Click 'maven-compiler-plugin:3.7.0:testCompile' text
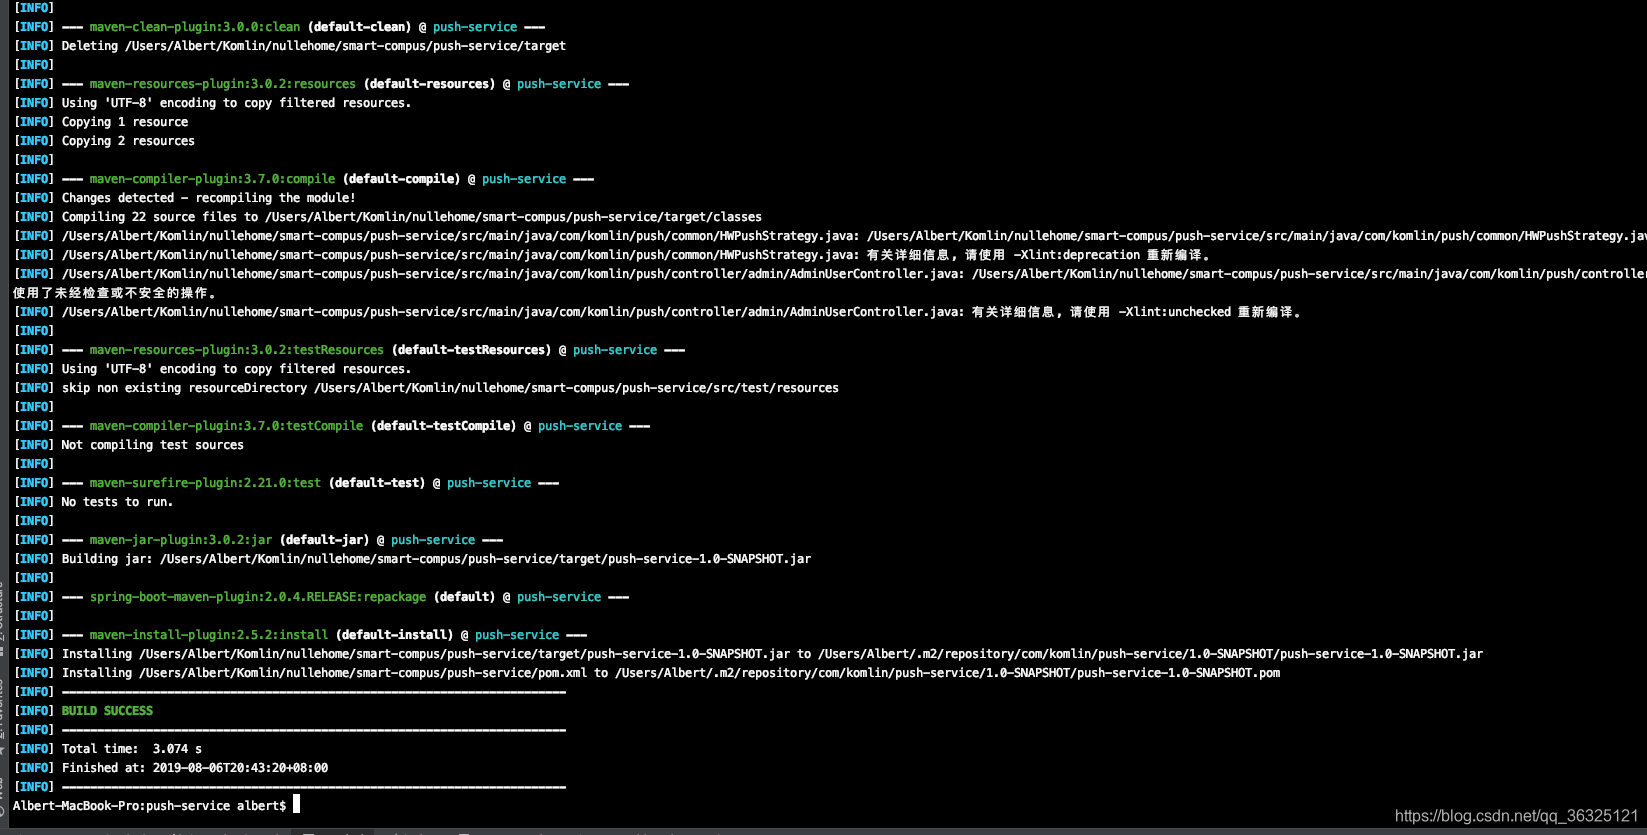Screen dimensions: 1647x835 click(x=227, y=426)
